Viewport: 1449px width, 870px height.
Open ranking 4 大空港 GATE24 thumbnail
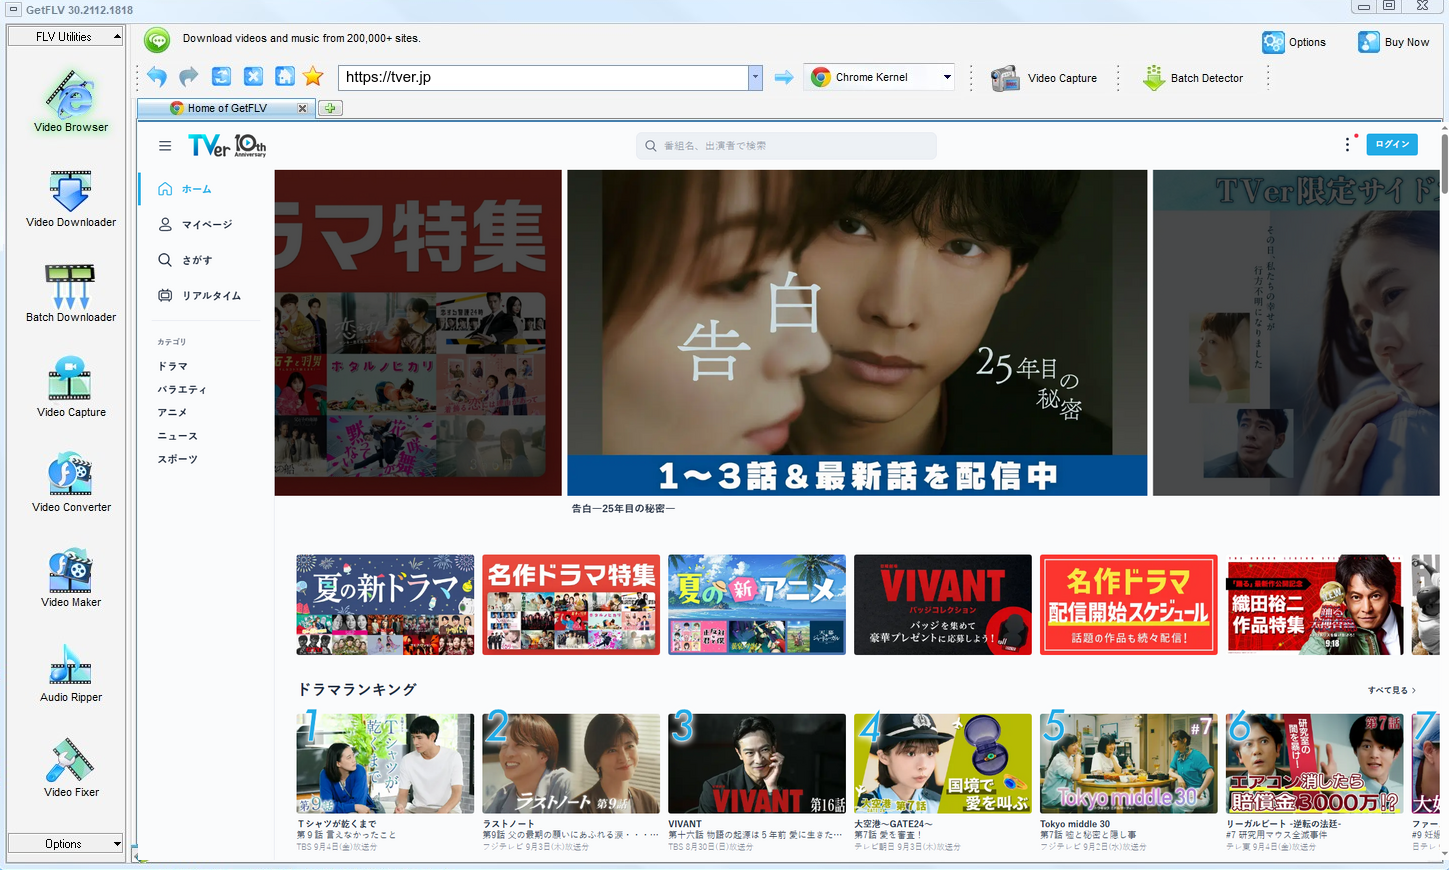[943, 764]
